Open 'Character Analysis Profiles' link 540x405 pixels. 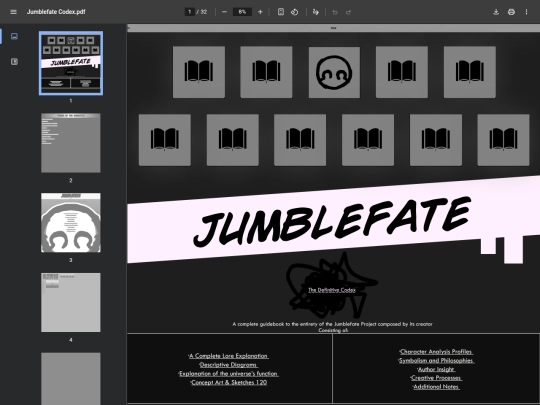(436, 352)
